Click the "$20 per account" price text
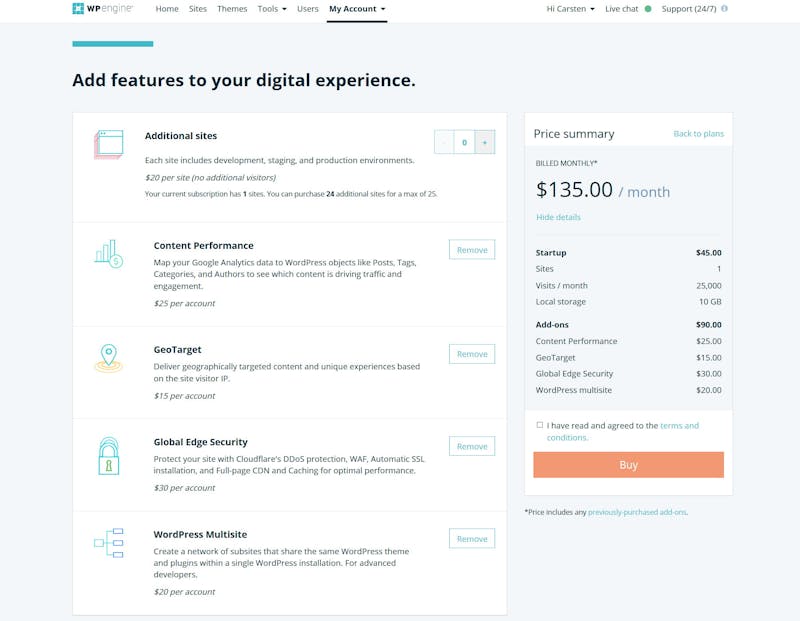This screenshot has height=621, width=800. tap(184, 592)
